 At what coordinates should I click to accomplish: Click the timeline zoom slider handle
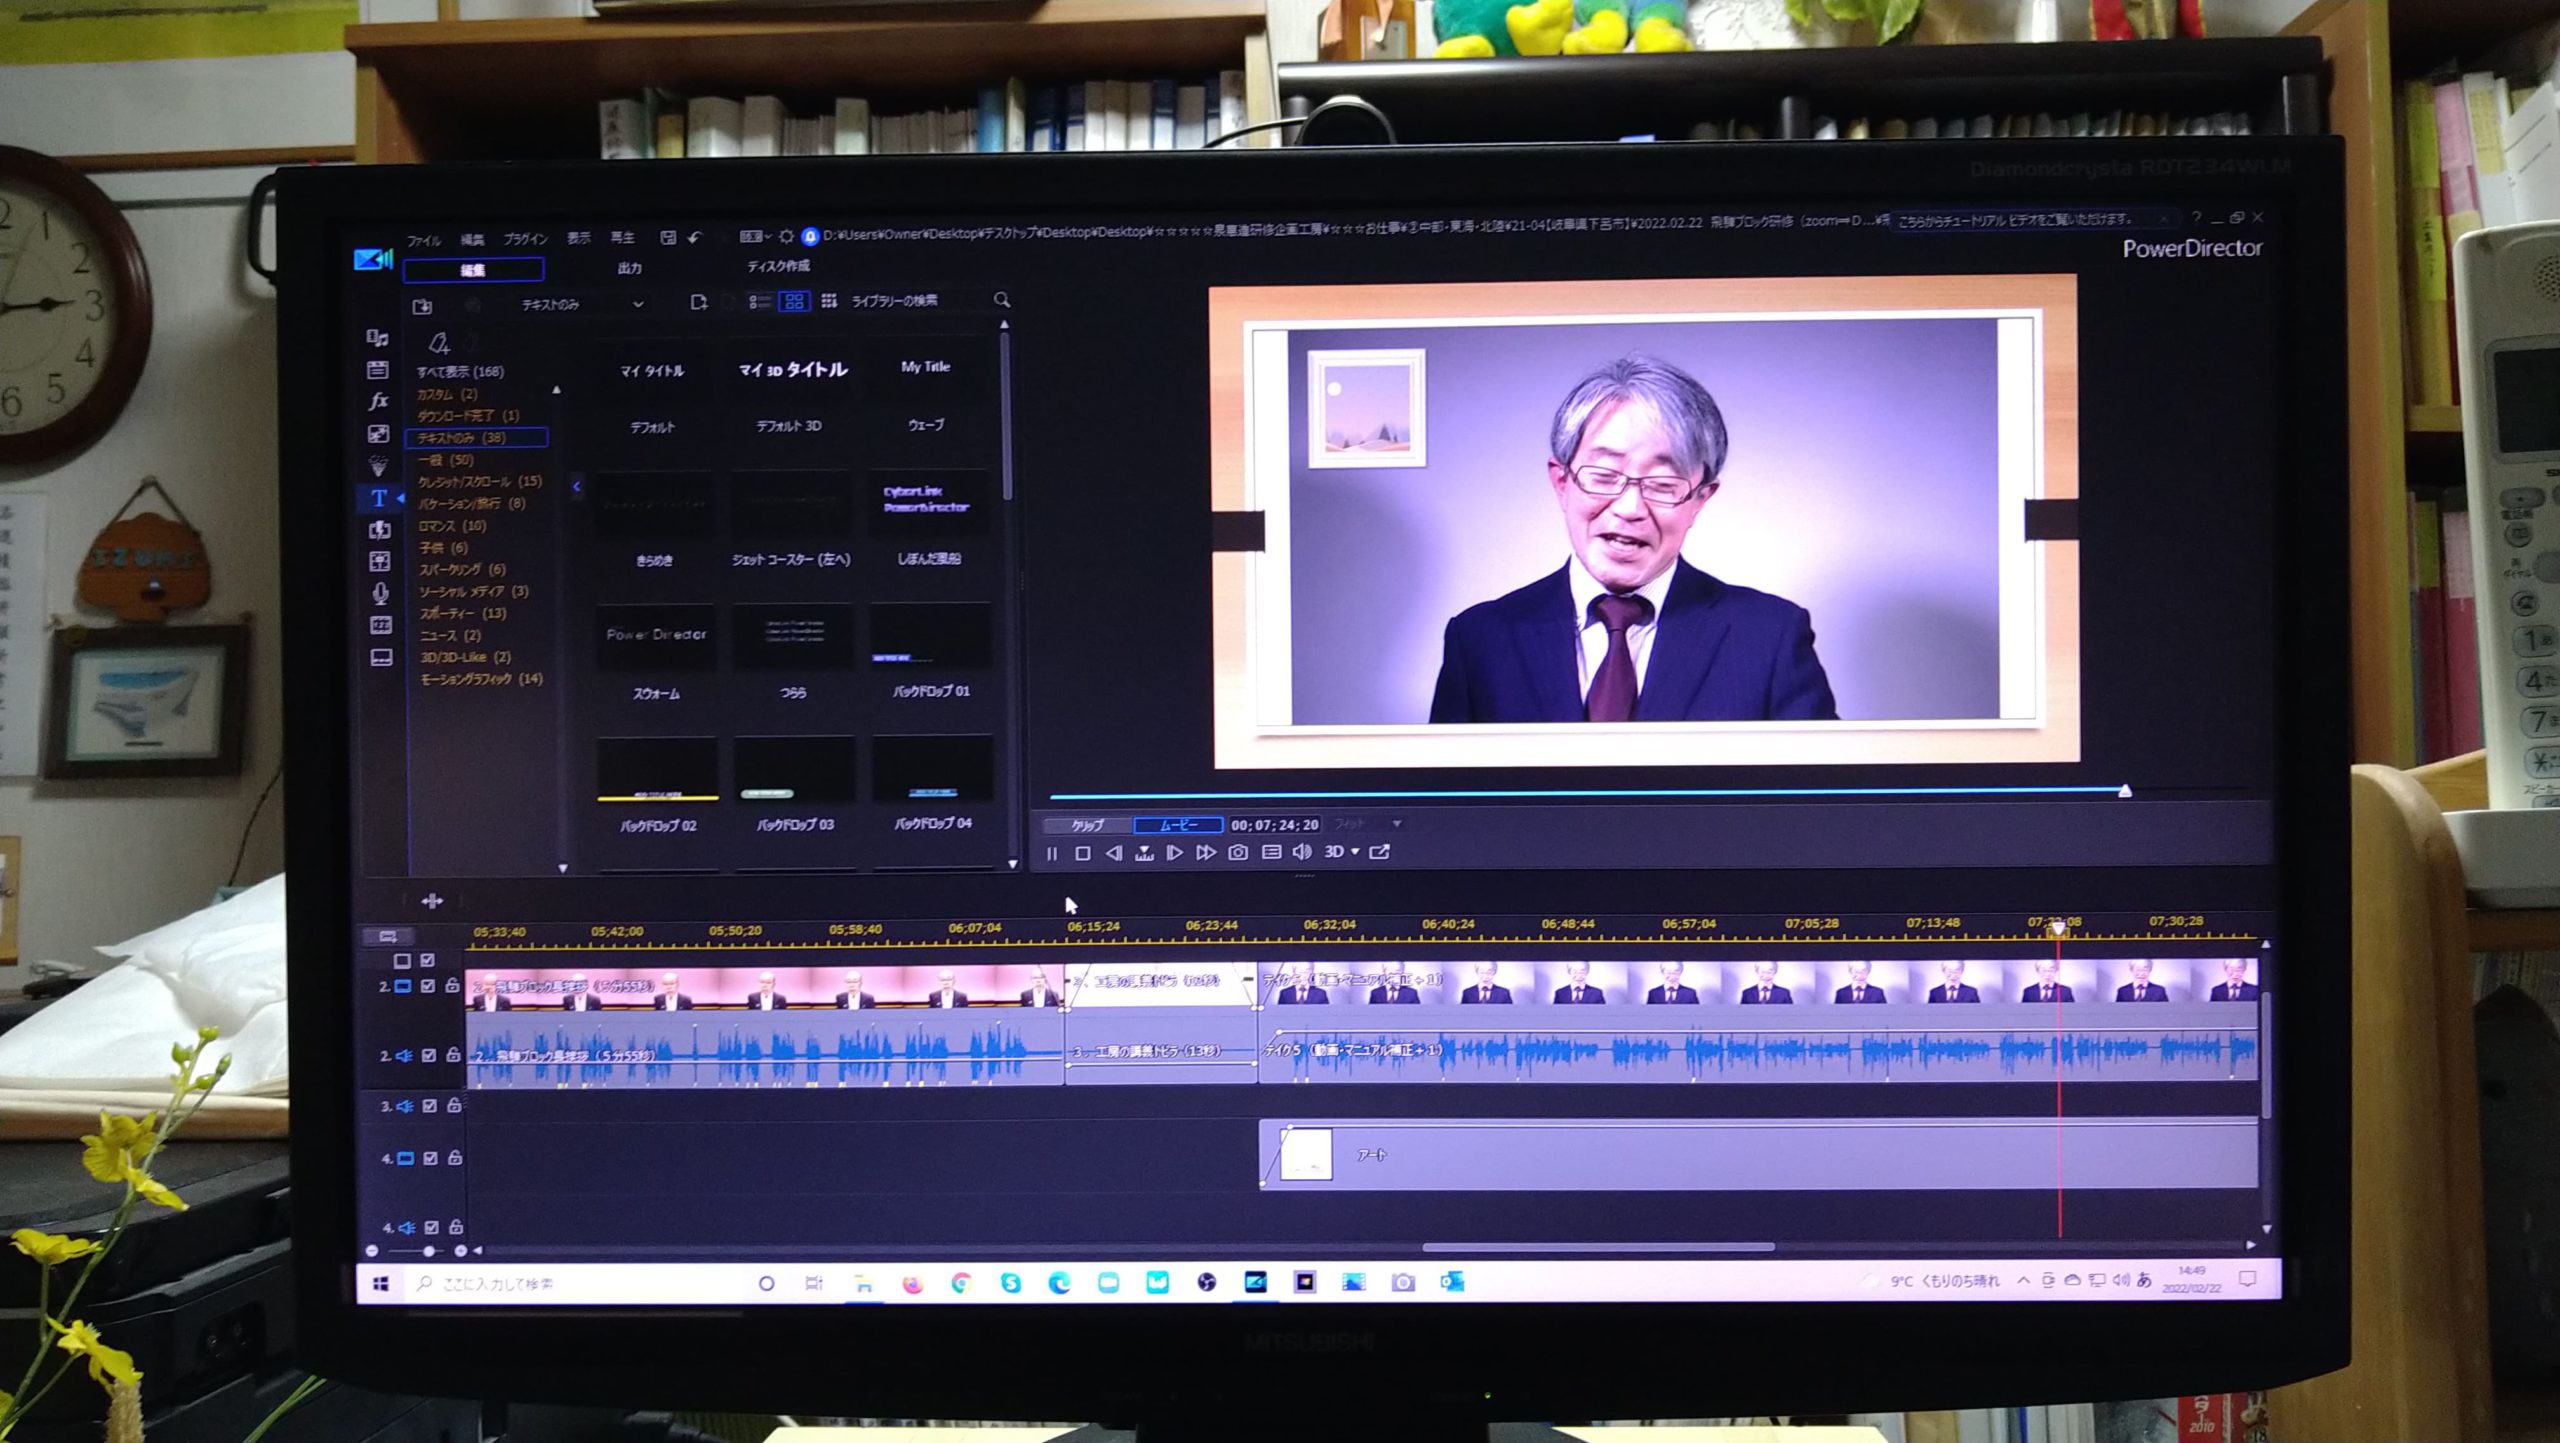point(429,1251)
